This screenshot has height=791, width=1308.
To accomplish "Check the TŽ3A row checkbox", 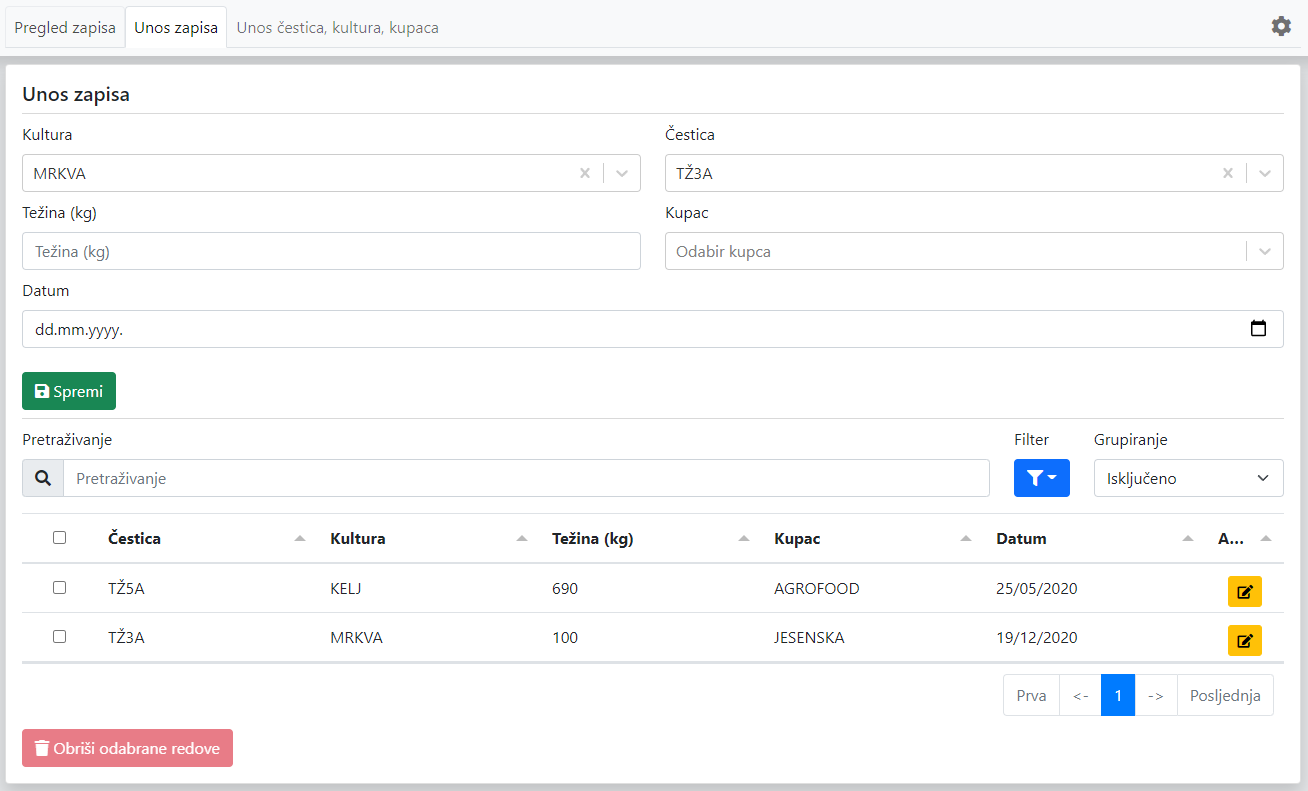I will (x=59, y=637).
